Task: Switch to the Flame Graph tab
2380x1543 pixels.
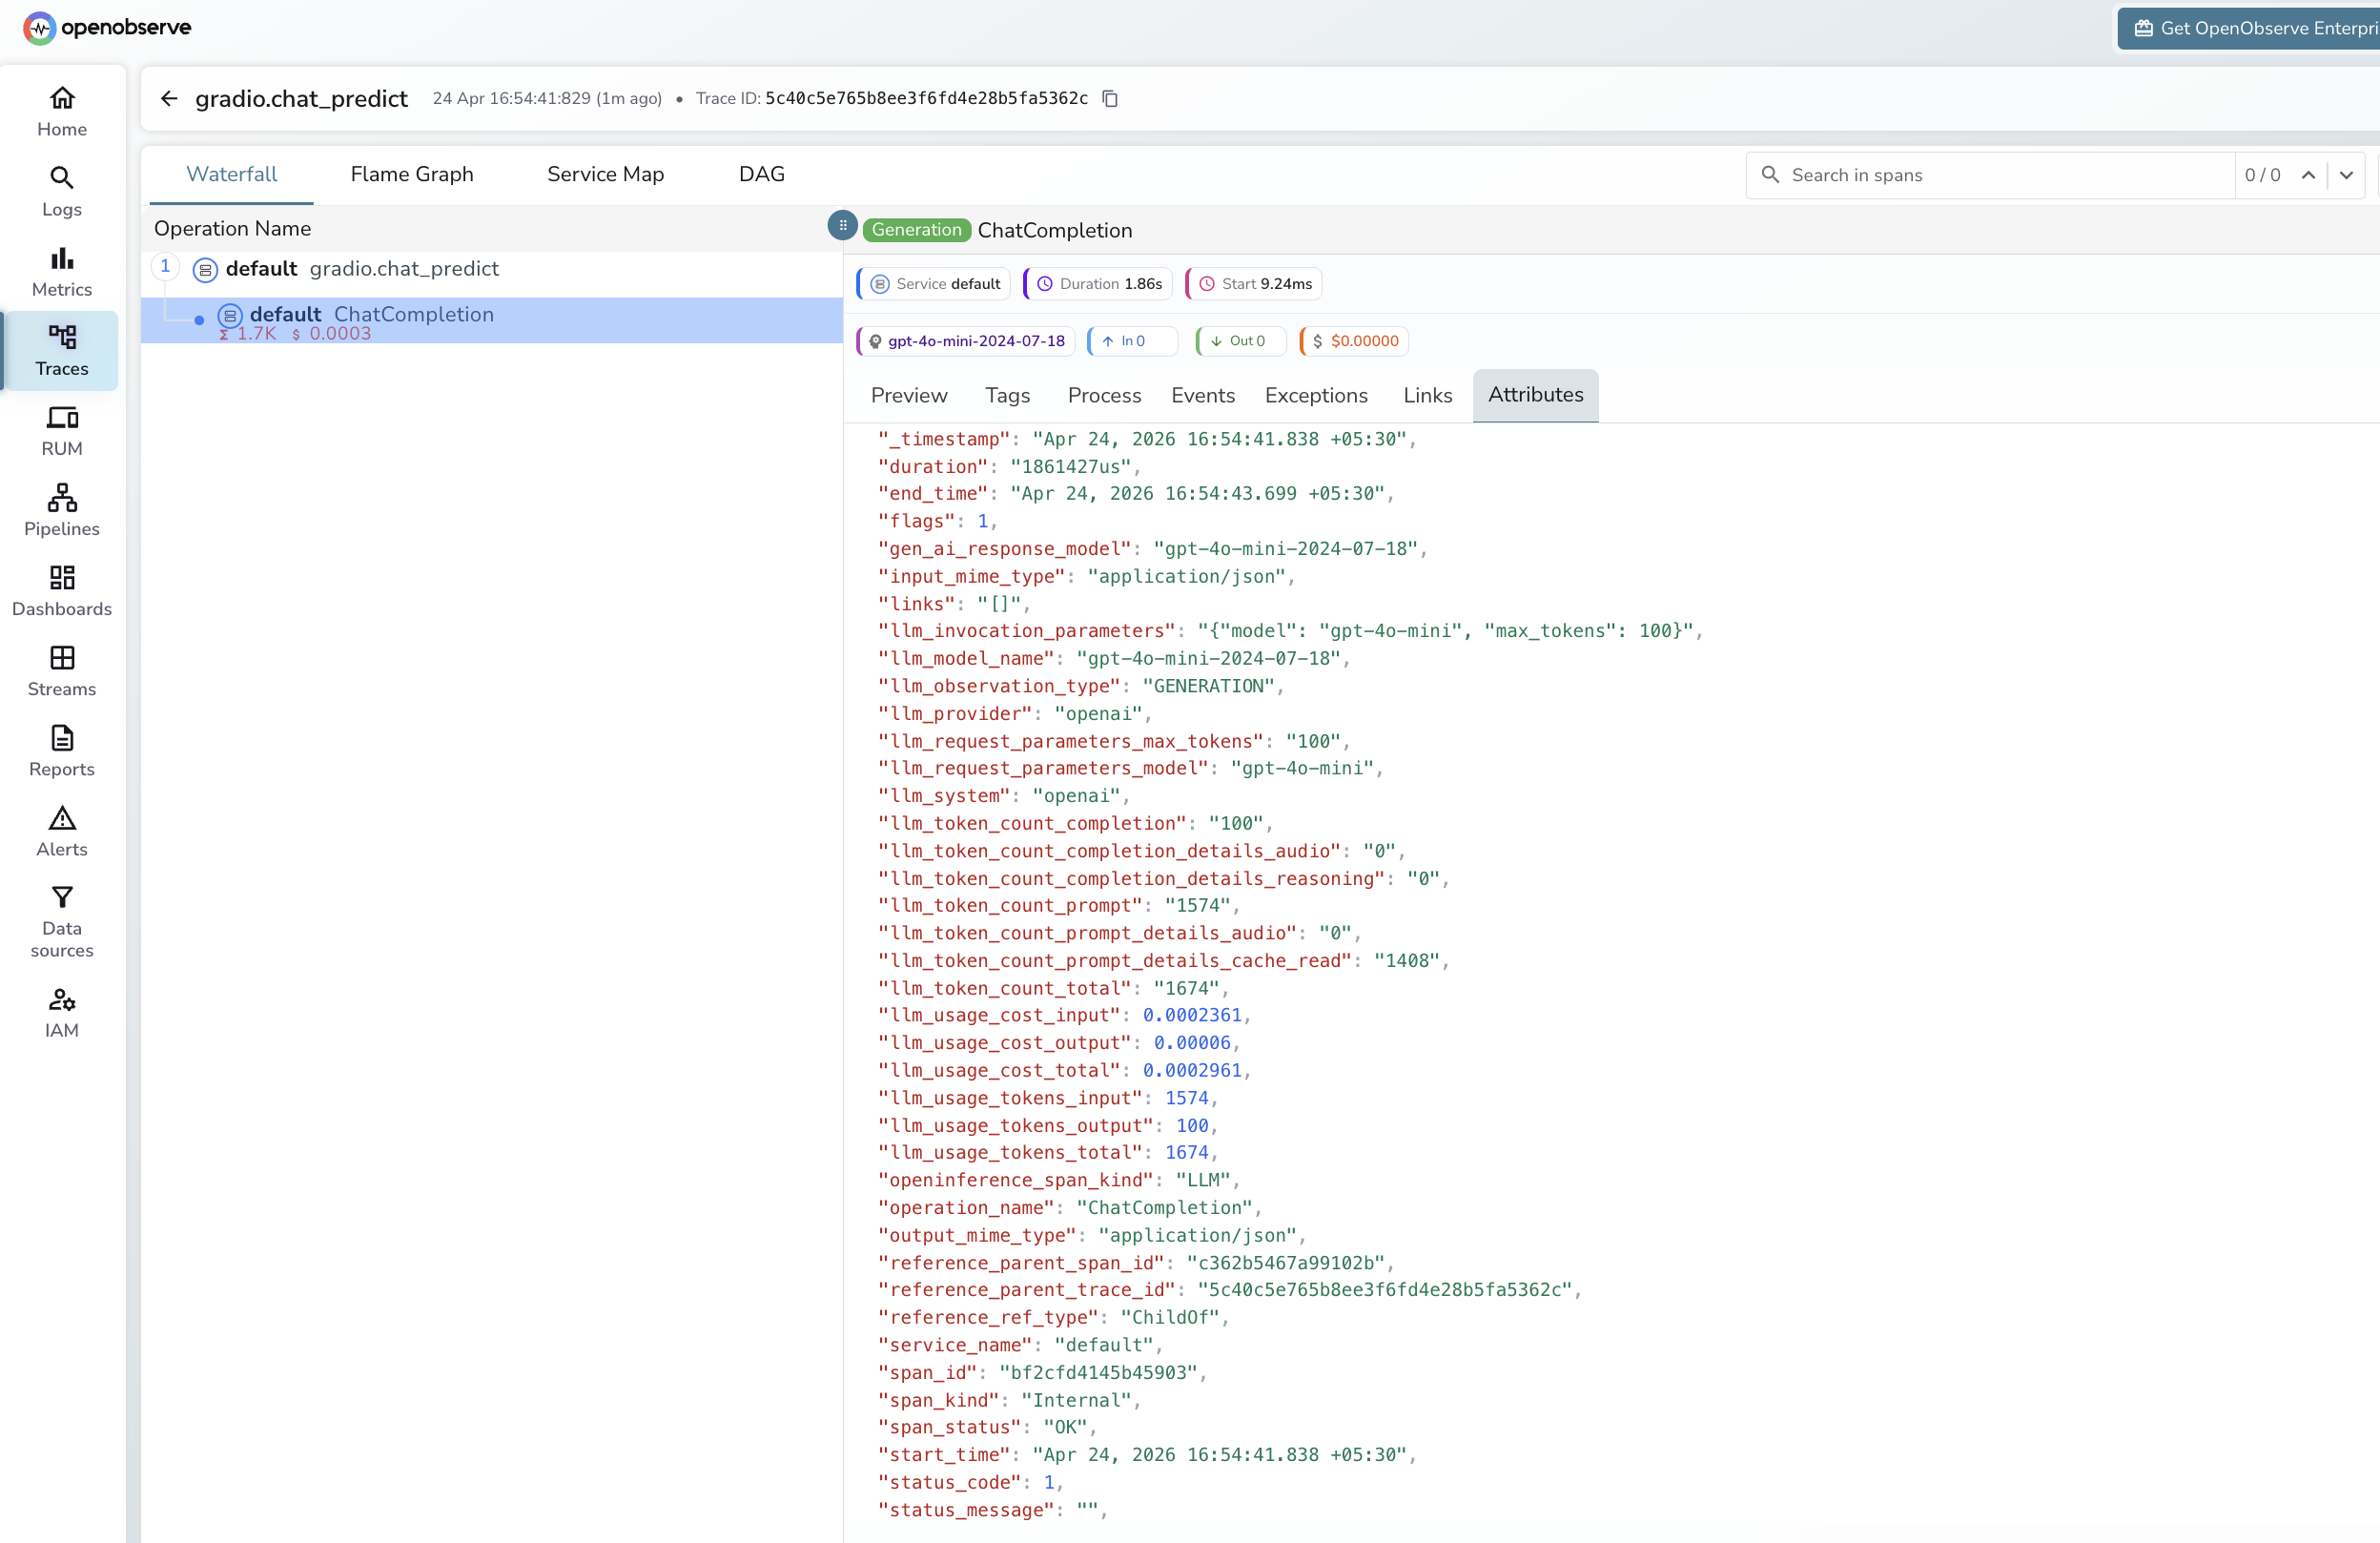Action: tap(412, 173)
